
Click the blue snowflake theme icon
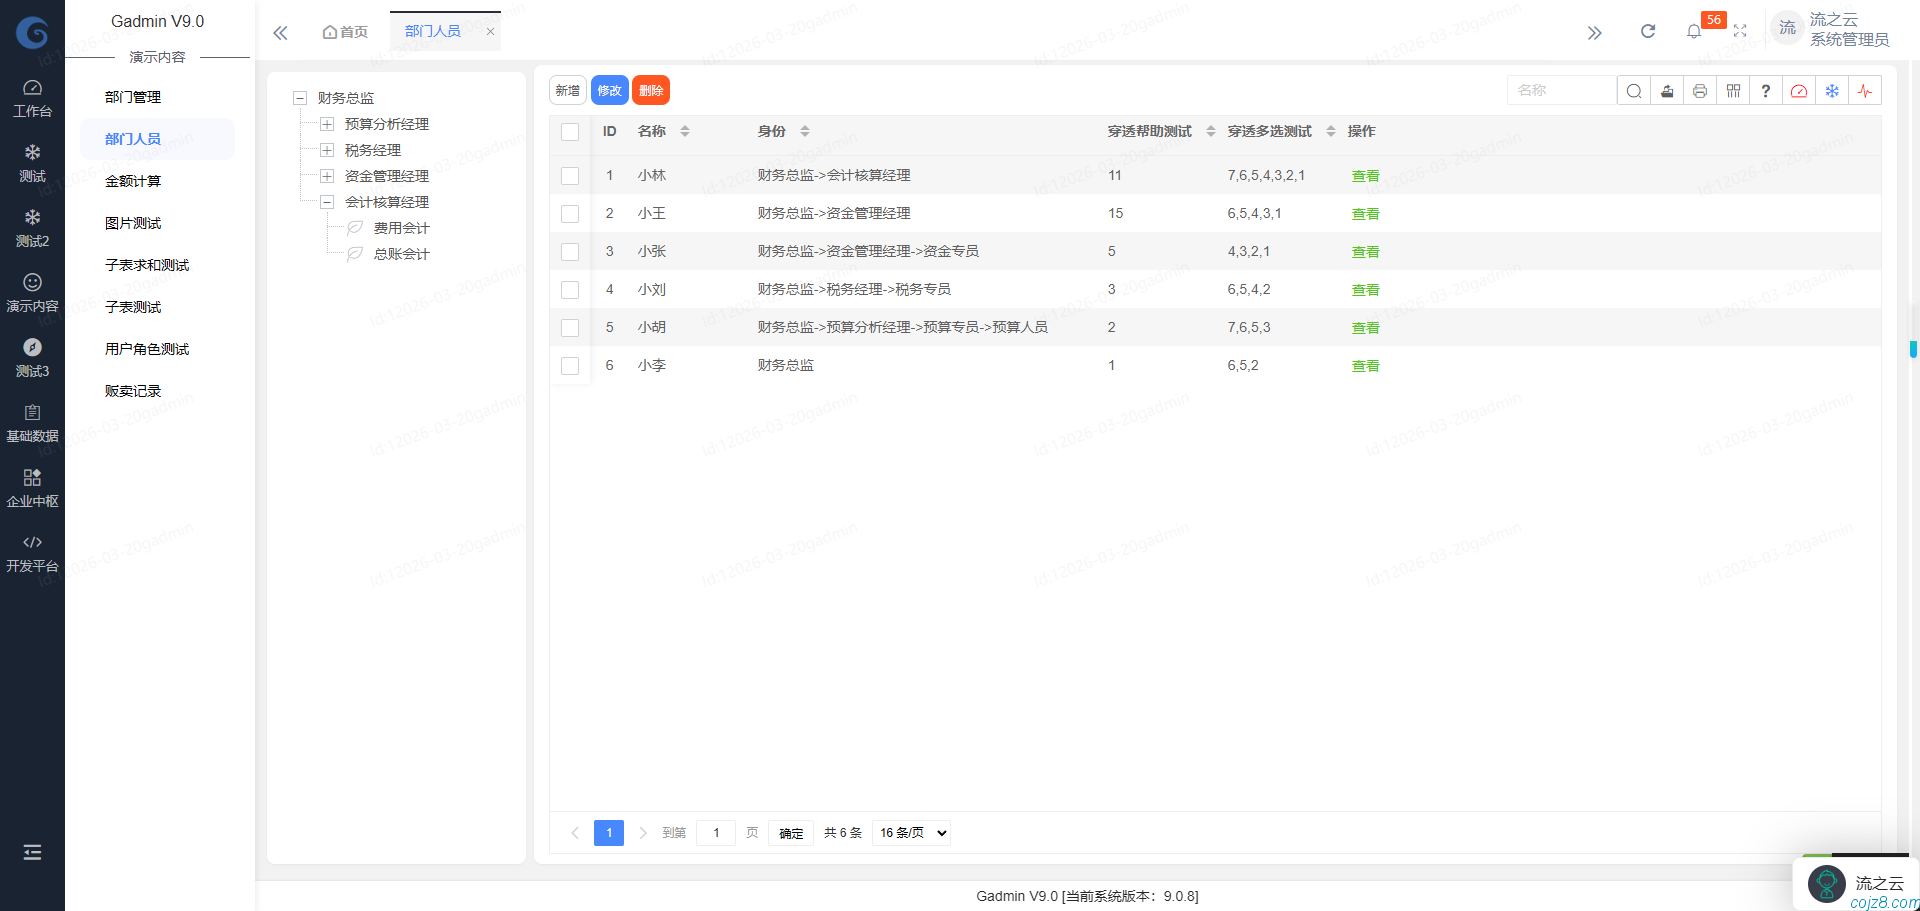(1831, 90)
